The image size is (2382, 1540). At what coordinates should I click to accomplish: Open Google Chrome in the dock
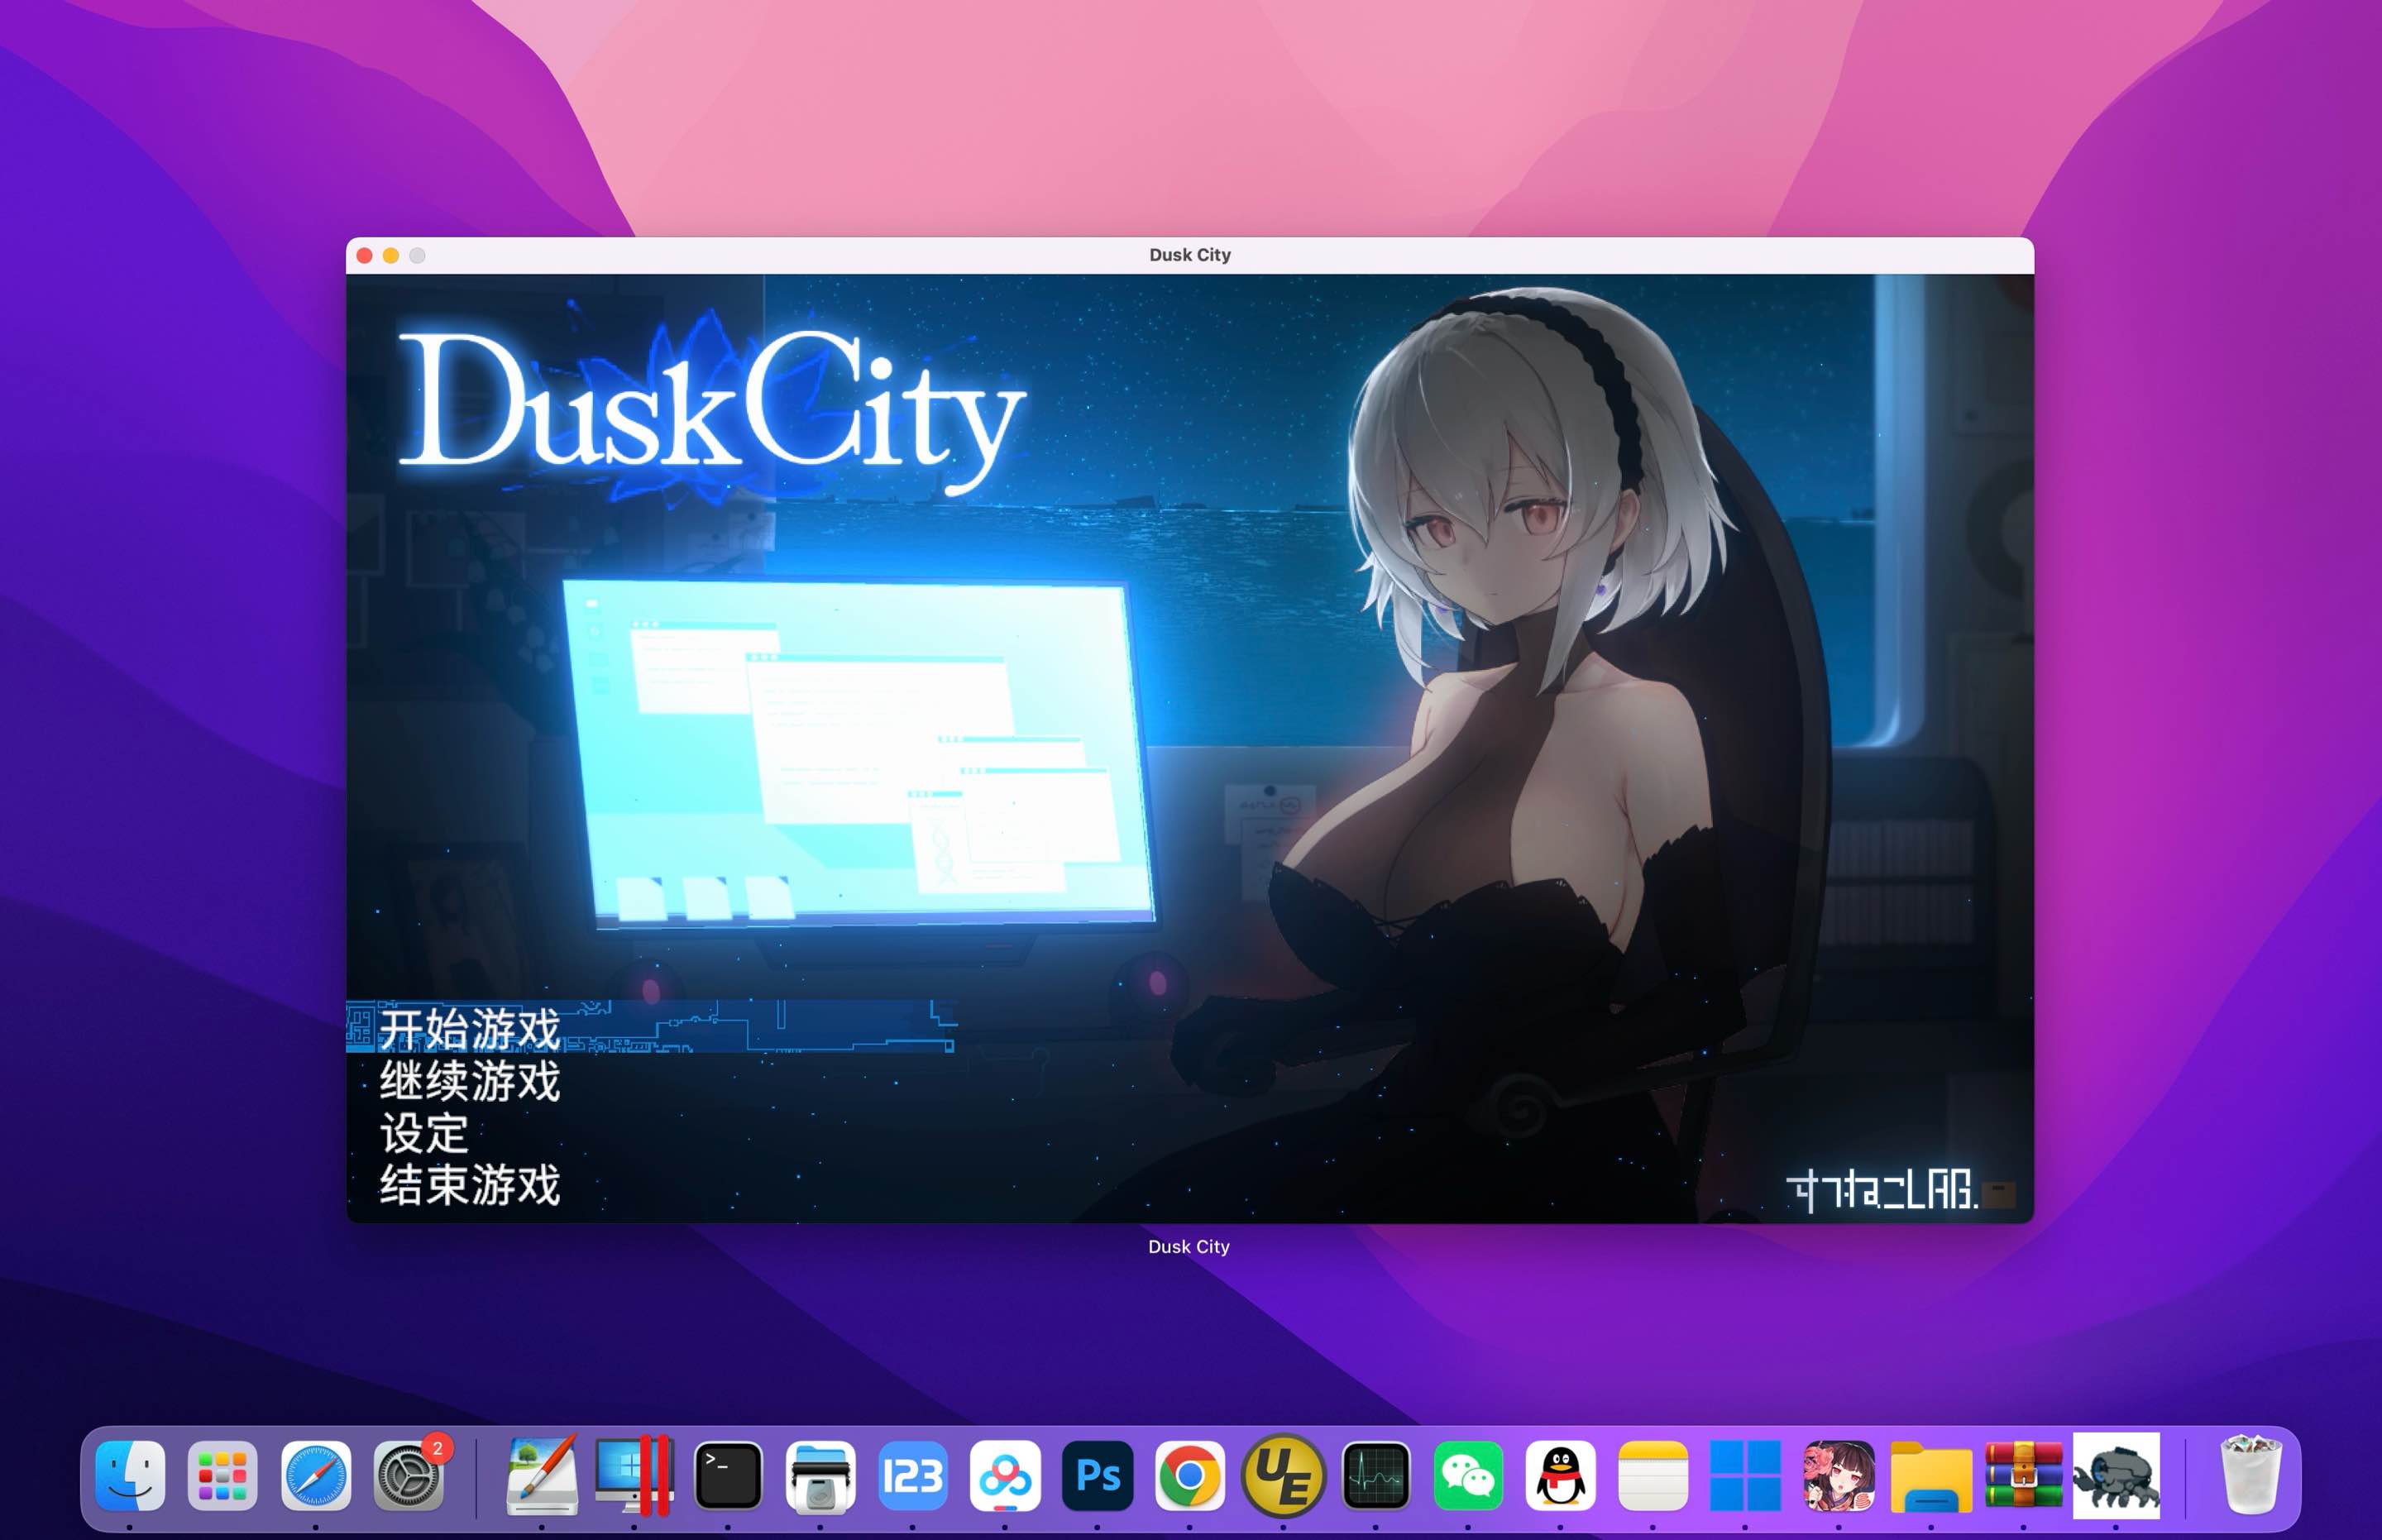point(1189,1475)
